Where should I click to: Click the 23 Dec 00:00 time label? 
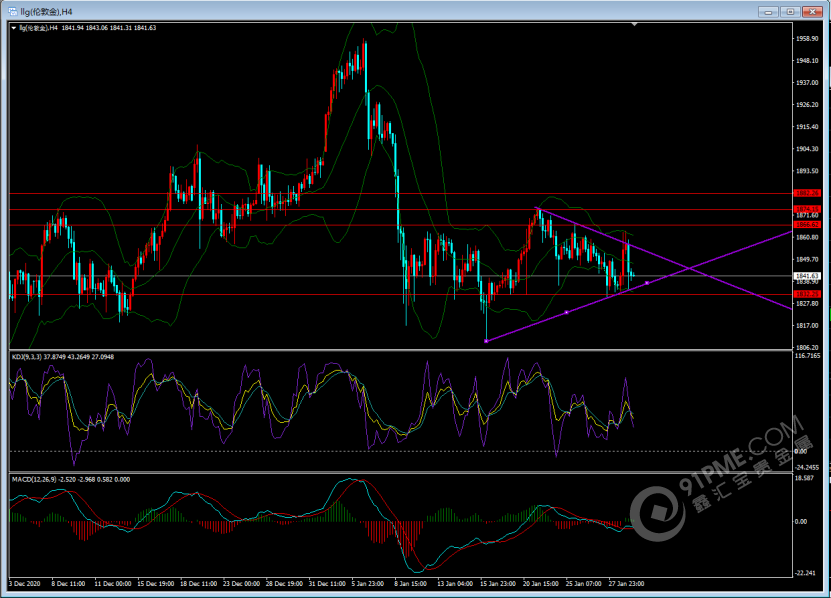(242, 584)
